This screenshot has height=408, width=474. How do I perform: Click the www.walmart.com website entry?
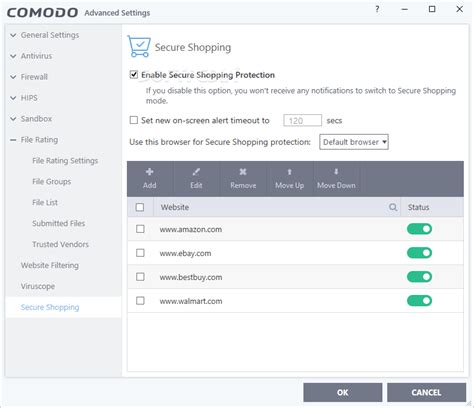pyautogui.click(x=191, y=301)
